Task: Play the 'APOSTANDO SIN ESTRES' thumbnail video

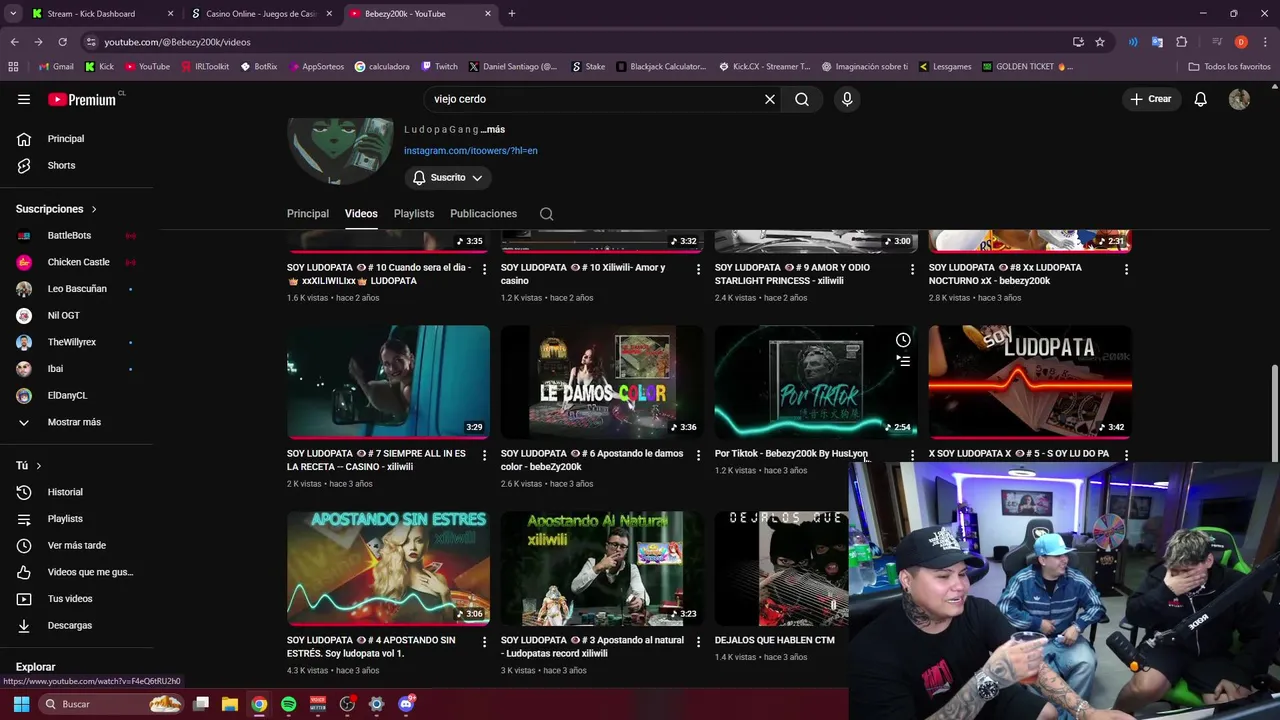Action: pyautogui.click(x=388, y=568)
